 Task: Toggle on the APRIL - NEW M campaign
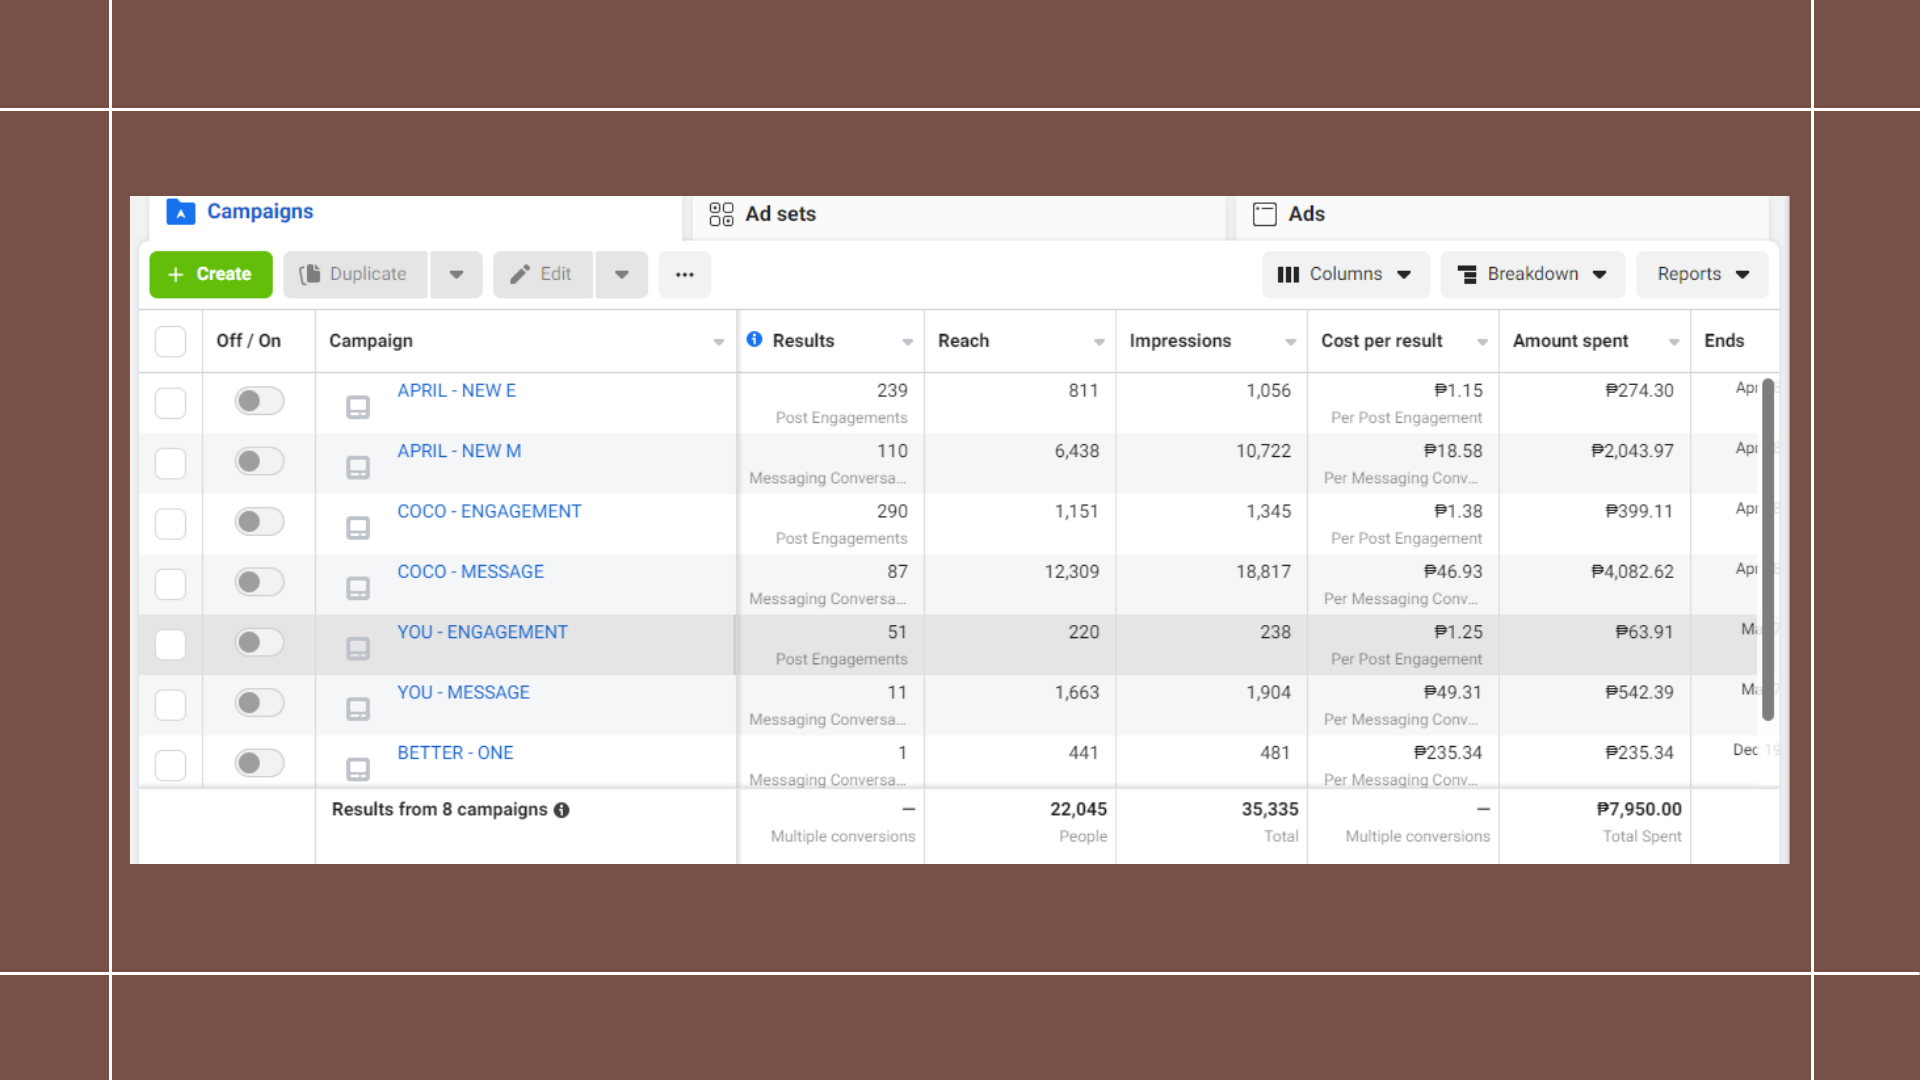(x=259, y=461)
